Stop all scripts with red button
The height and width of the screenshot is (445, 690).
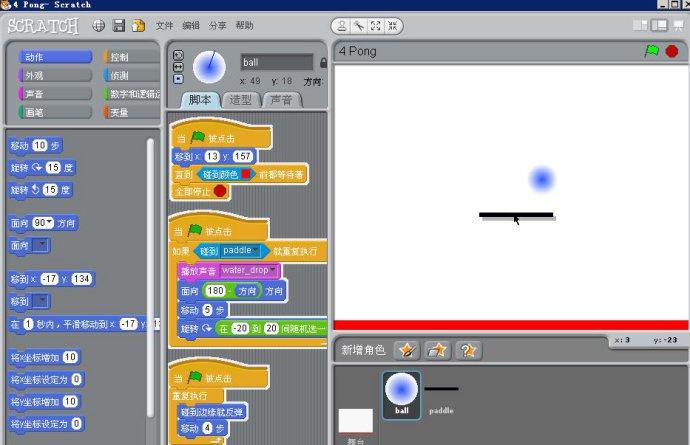click(672, 51)
